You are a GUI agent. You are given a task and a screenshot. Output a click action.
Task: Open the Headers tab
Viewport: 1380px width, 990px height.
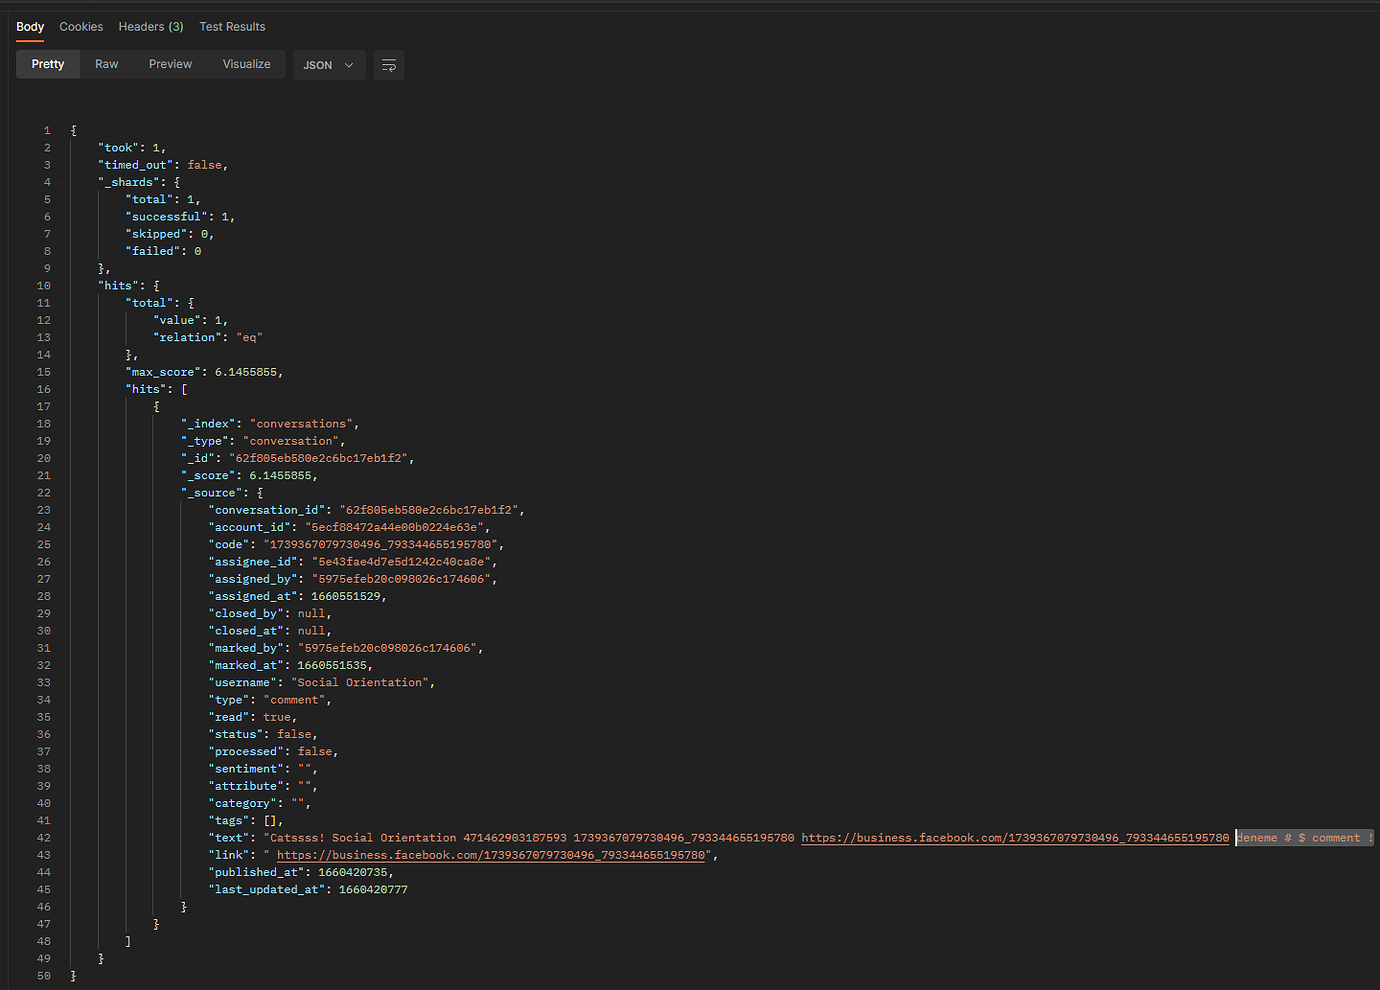[x=150, y=26]
